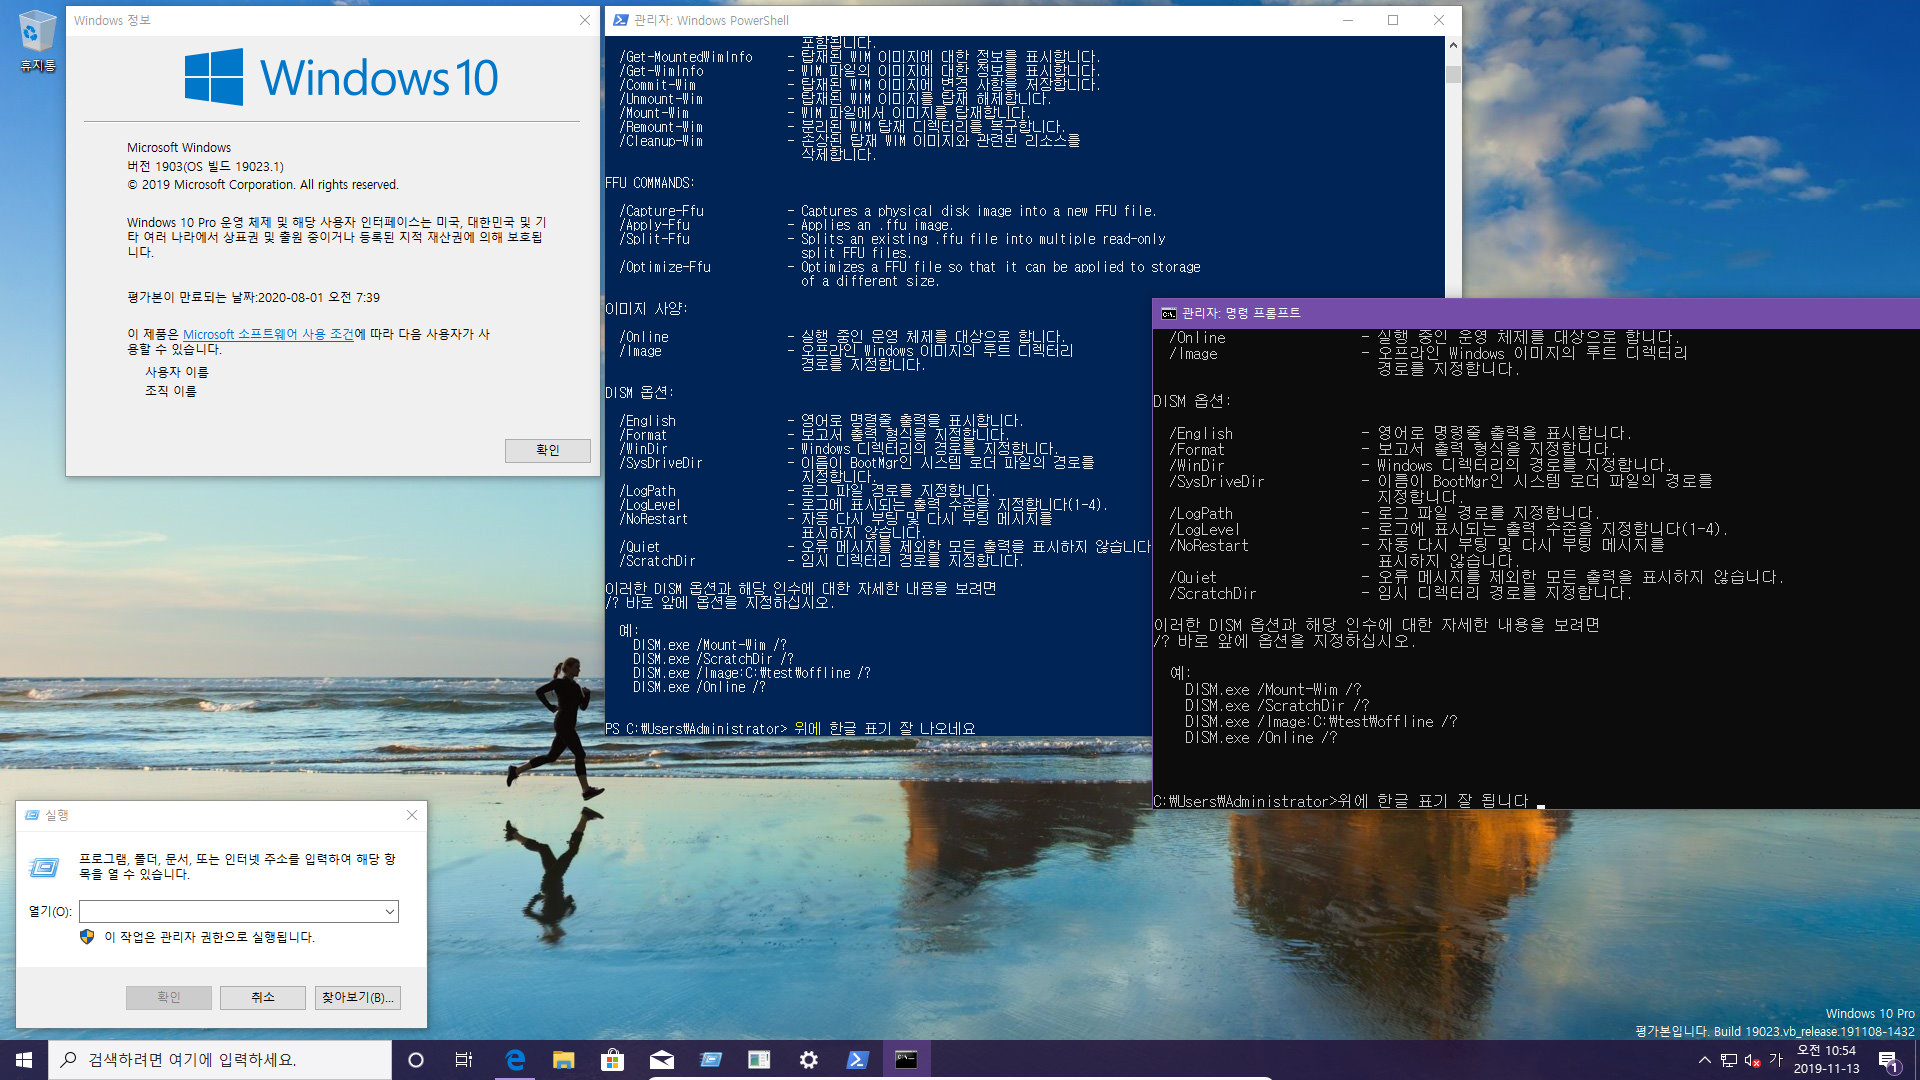
Task: Click 확인 in the Windows 정보 dialog
Action: (x=547, y=450)
